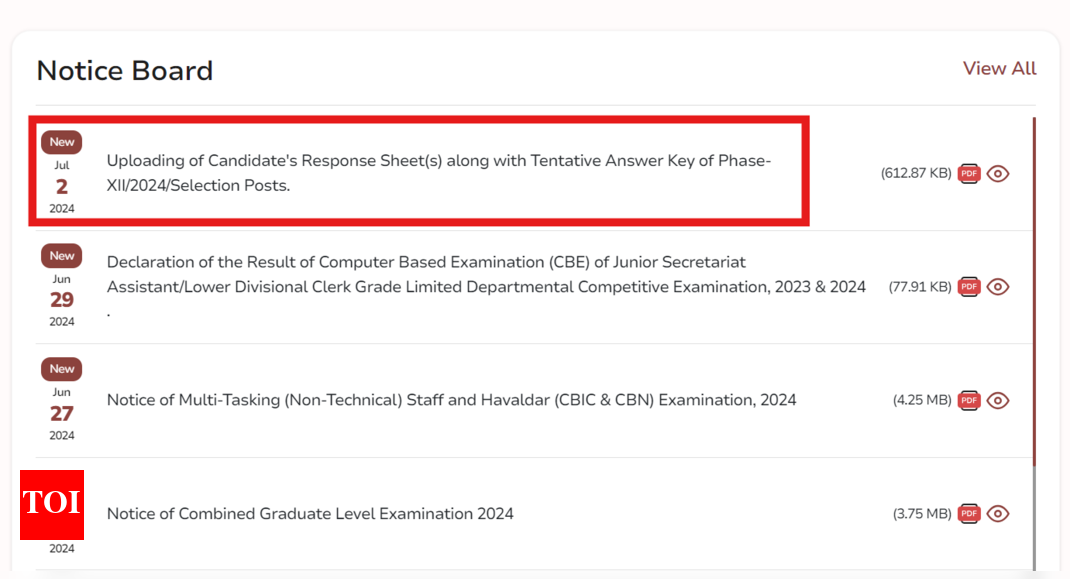Open Combined Graduate Level Examination 2024 notice
Screen dimensions: 1070x579
pyautogui.click(x=310, y=514)
